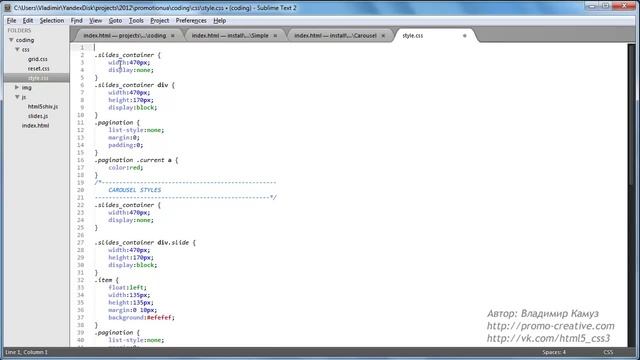The height and width of the screenshot is (360, 640).
Task: Change the CSS syntax in status bar
Action: [608, 352]
